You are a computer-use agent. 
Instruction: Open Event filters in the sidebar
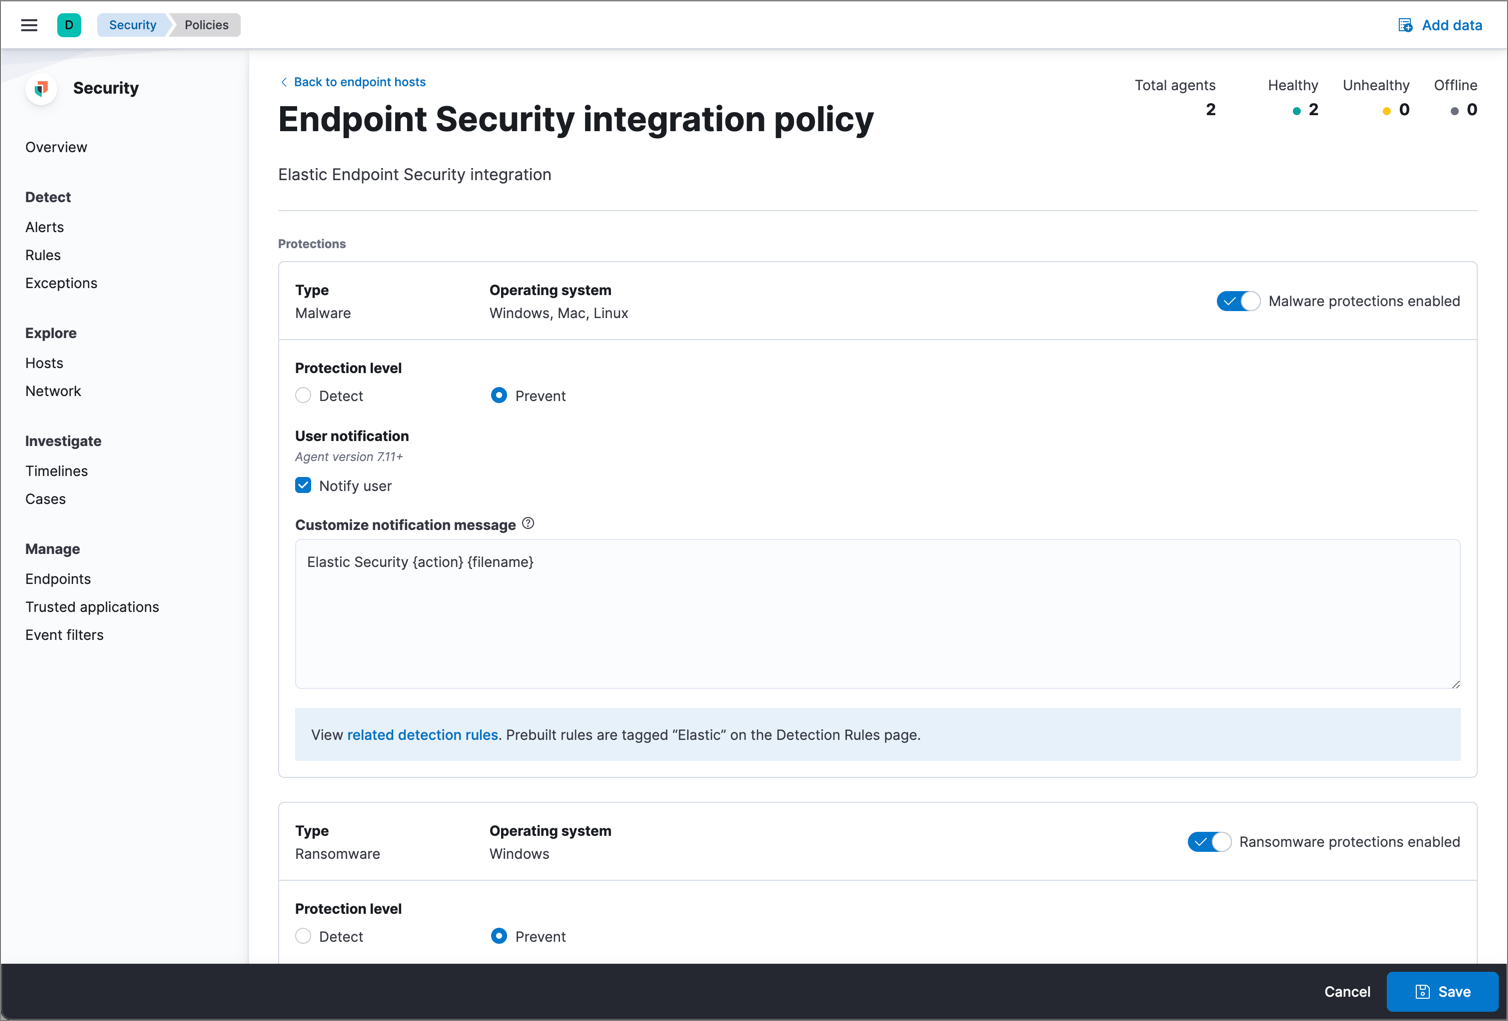[x=64, y=635]
